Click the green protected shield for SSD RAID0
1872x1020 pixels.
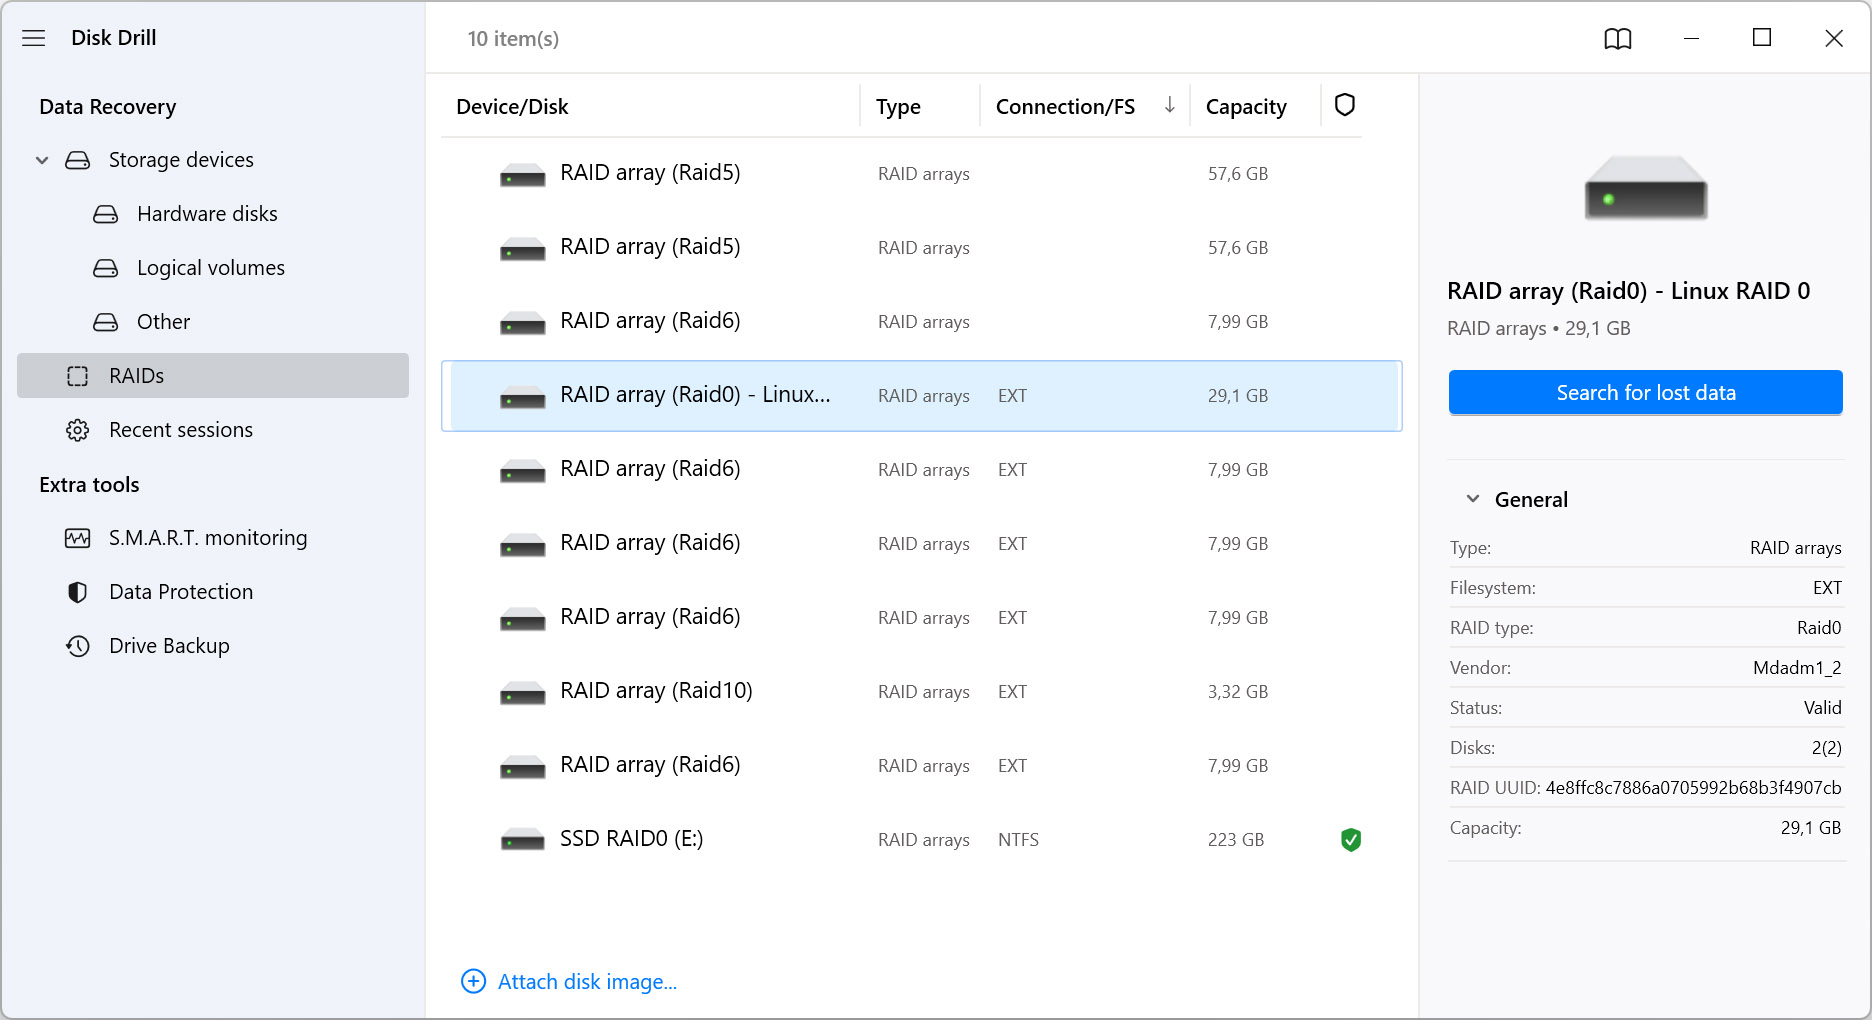[1351, 839]
